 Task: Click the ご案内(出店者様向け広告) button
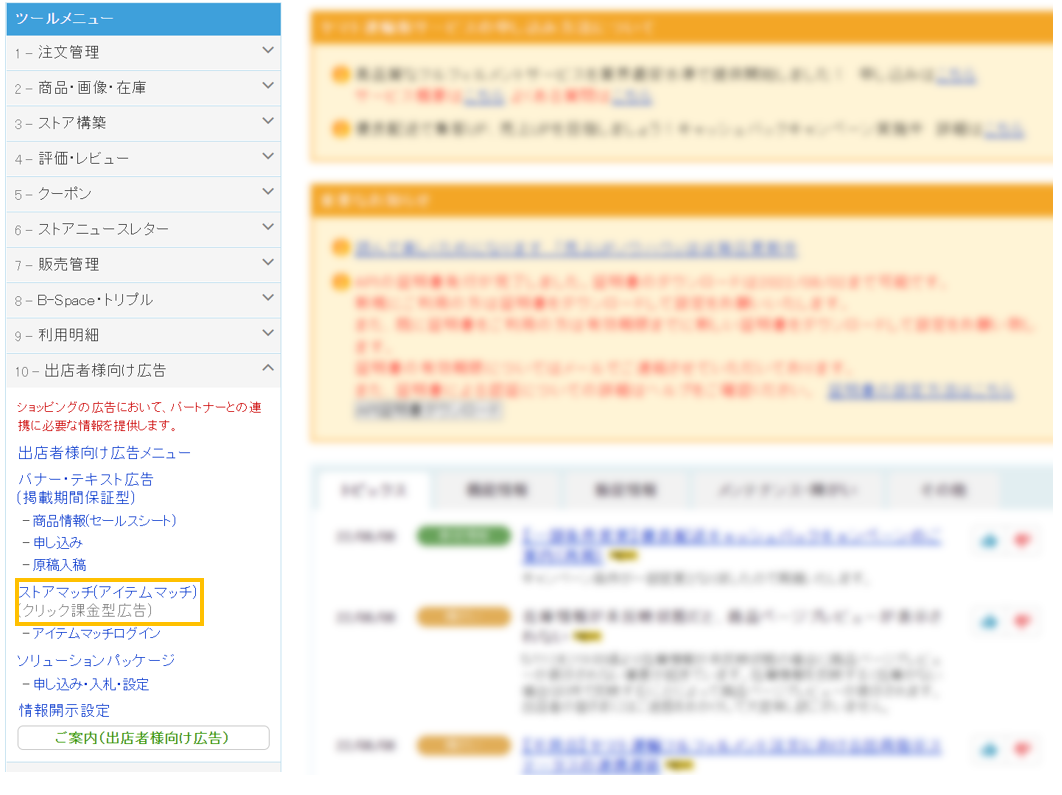pyautogui.click(x=144, y=737)
